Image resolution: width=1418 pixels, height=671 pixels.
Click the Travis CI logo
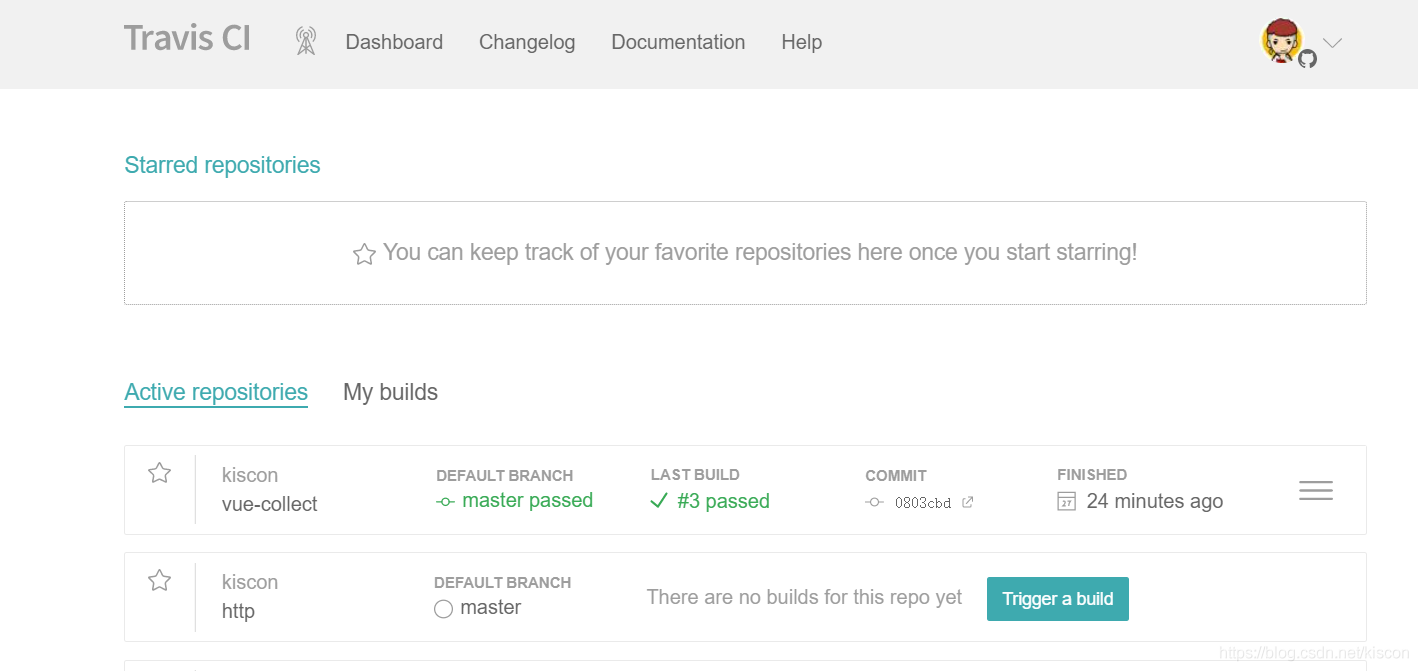click(187, 39)
